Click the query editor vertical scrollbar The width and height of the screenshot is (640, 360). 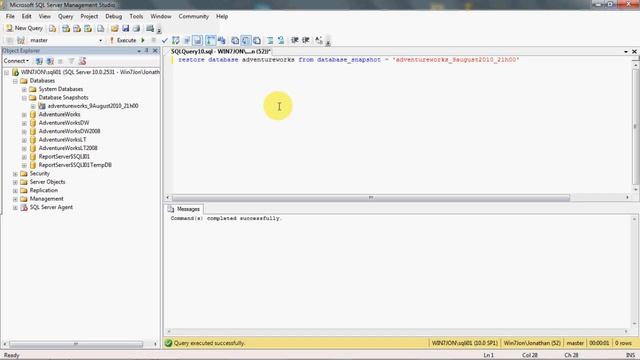click(x=635, y=127)
